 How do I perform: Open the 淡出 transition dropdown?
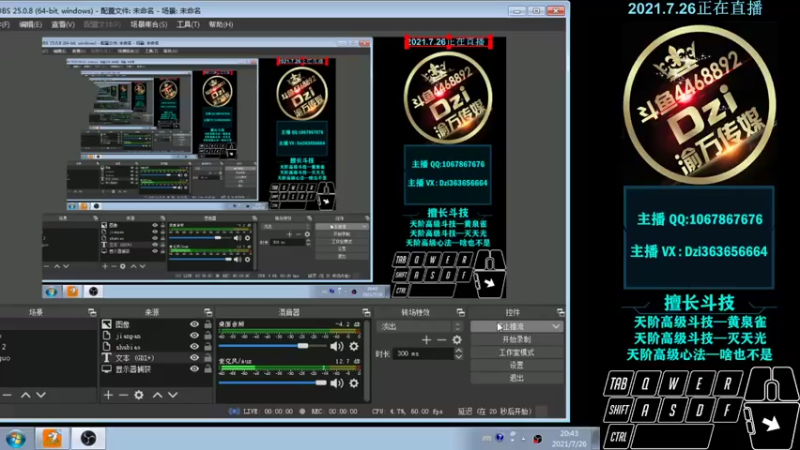point(419,327)
